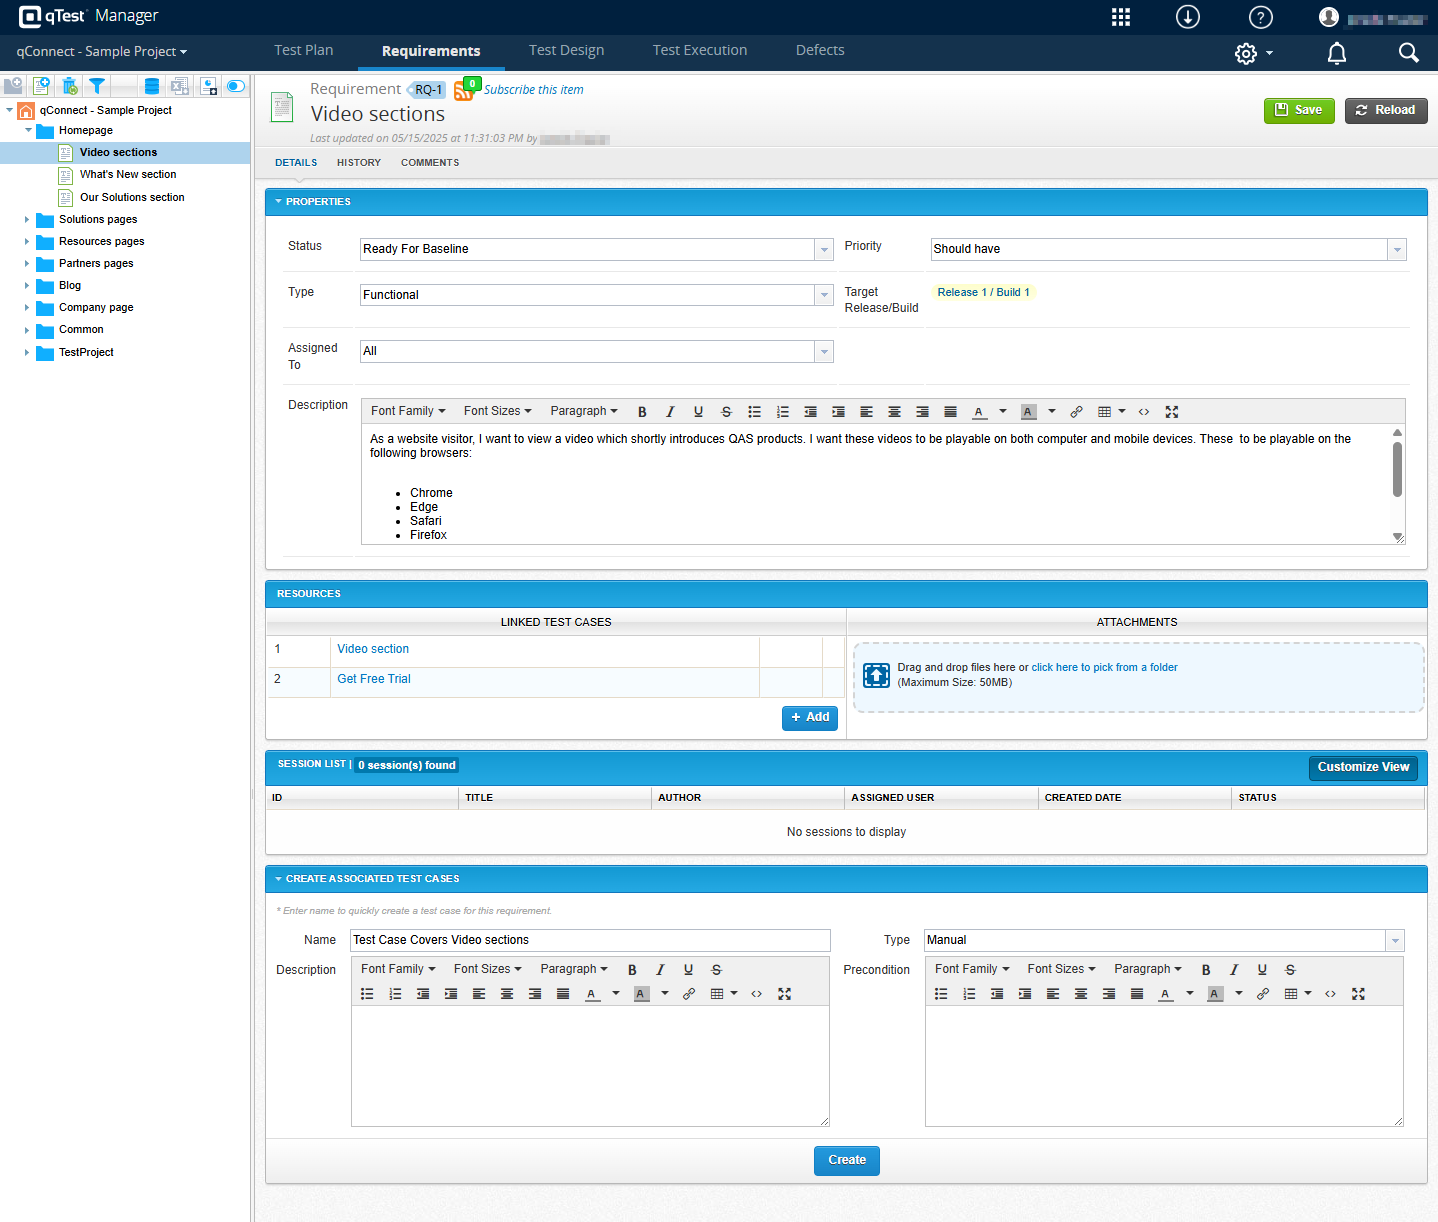Open the Get Free Trial test case link
This screenshot has width=1438, height=1222.
point(374,679)
